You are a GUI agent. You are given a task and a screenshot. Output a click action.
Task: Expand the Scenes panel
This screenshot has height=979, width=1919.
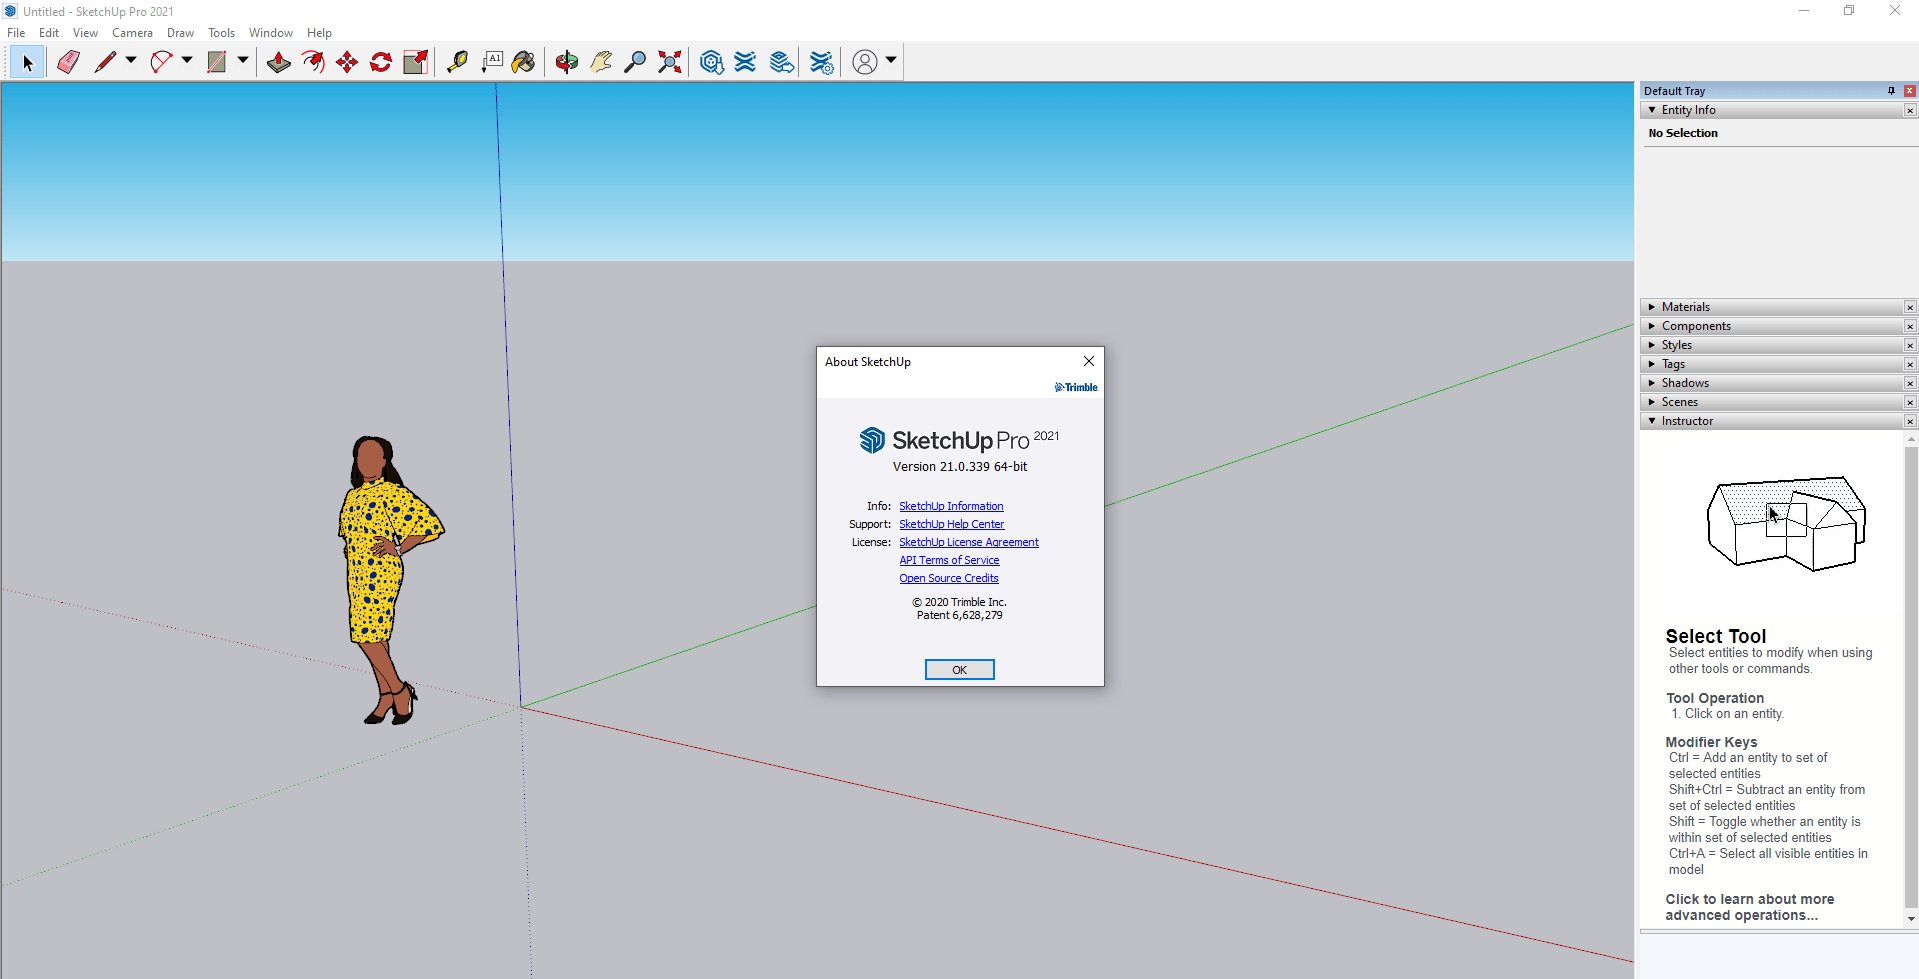[x=1652, y=402]
